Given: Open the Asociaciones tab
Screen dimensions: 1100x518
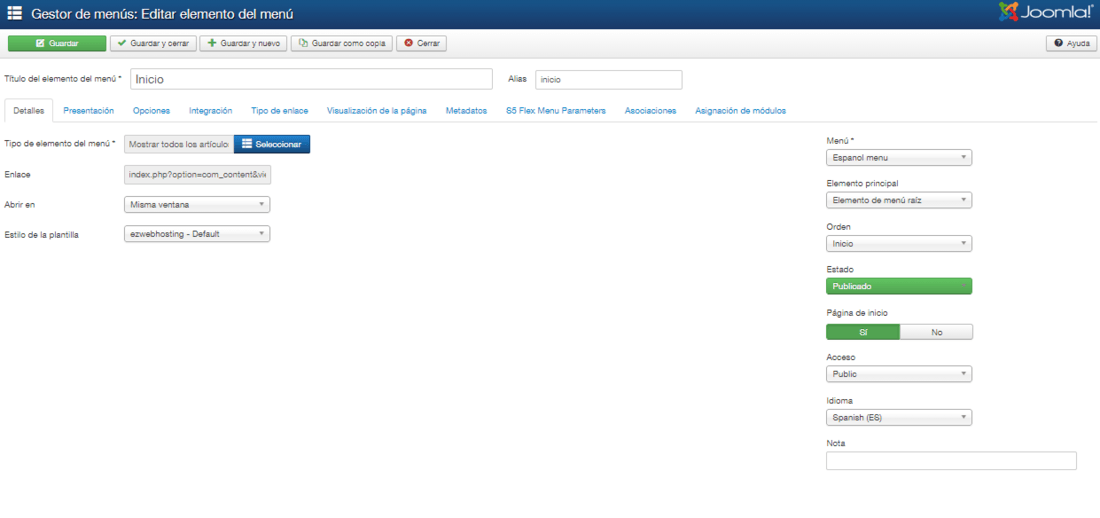Looking at the screenshot, I should coord(650,111).
